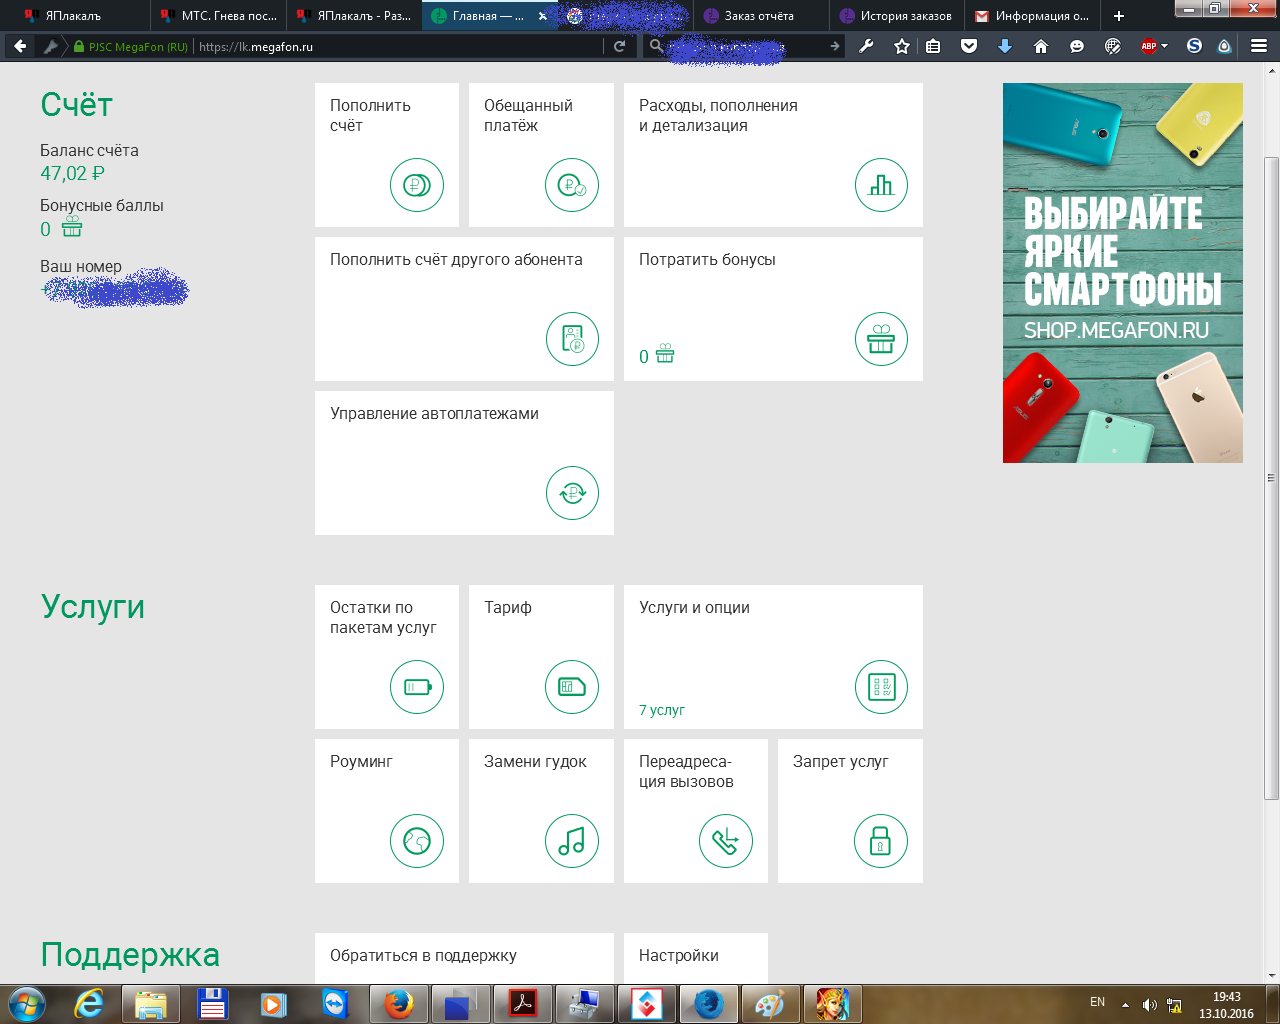Open the Переадресация вызовов phone icon
The width and height of the screenshot is (1280, 1024).
(726, 841)
